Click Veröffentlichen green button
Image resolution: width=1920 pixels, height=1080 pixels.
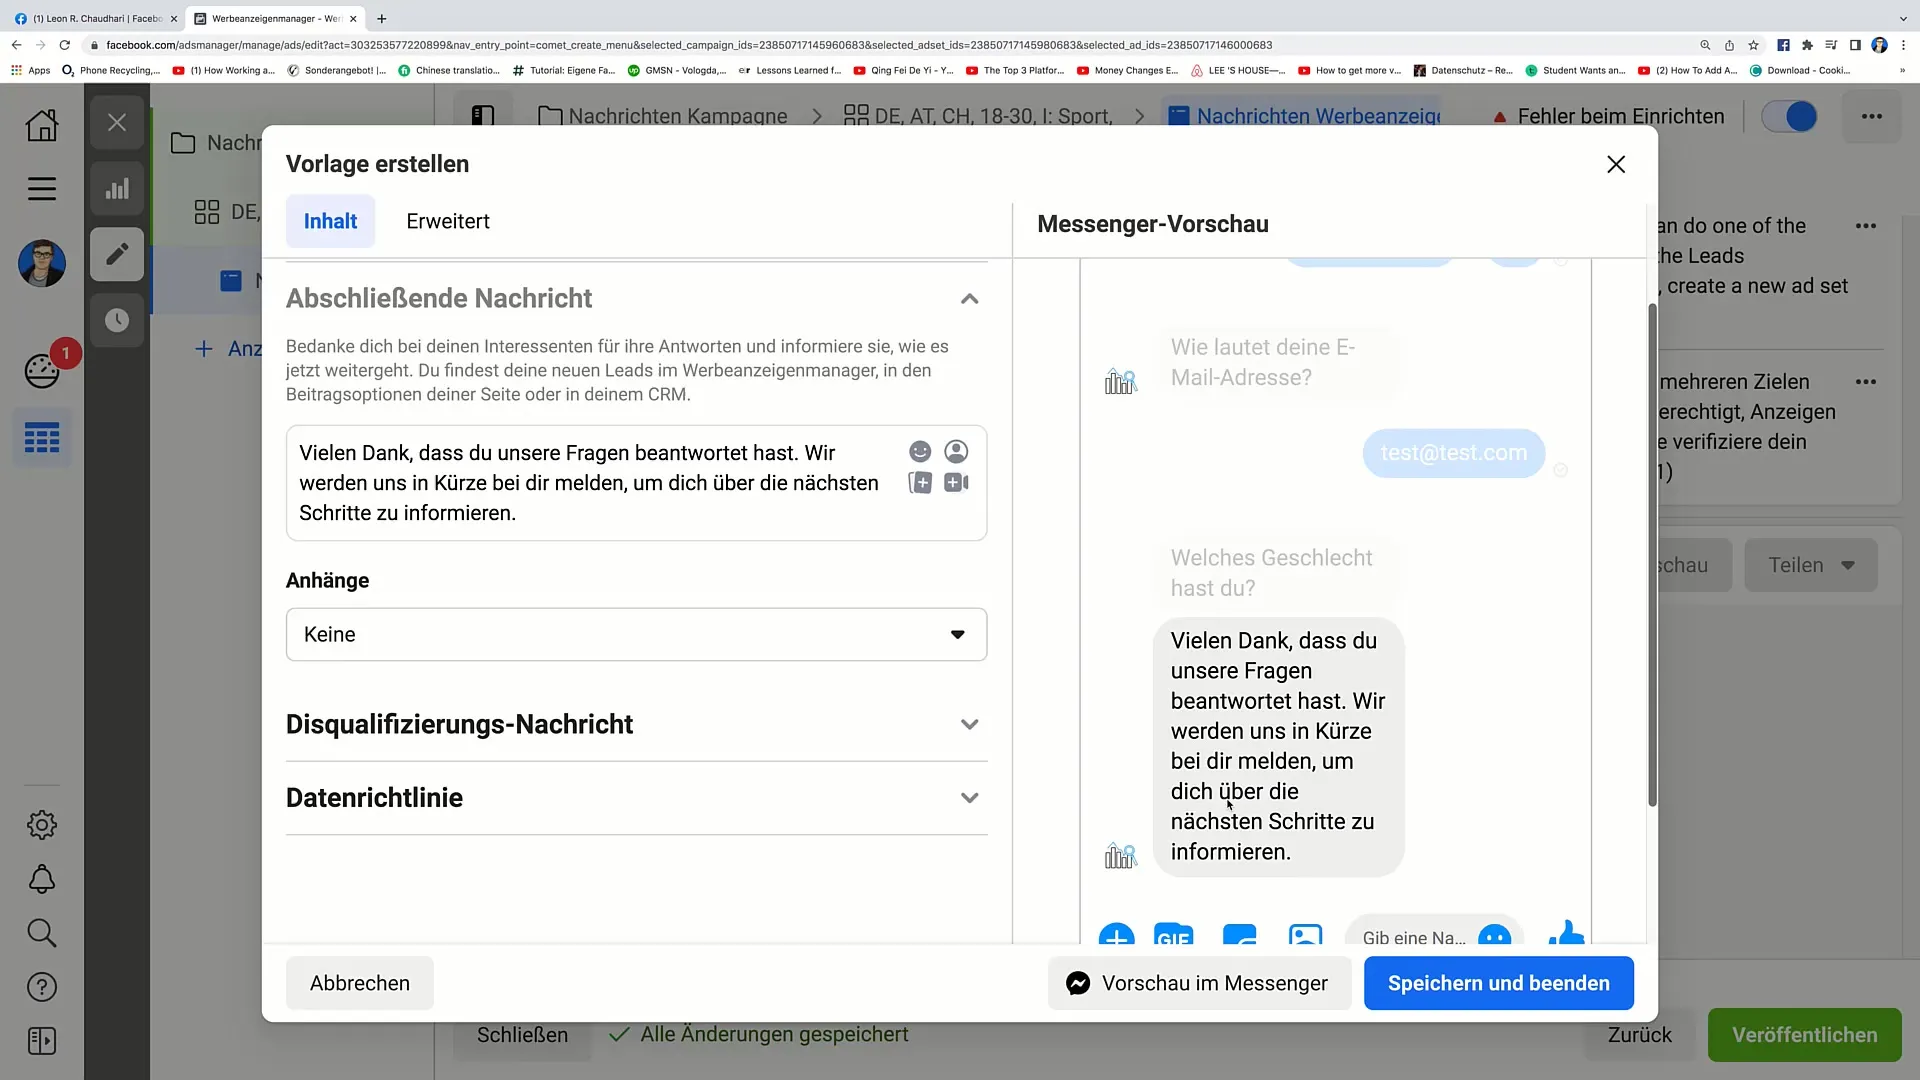point(1805,1034)
